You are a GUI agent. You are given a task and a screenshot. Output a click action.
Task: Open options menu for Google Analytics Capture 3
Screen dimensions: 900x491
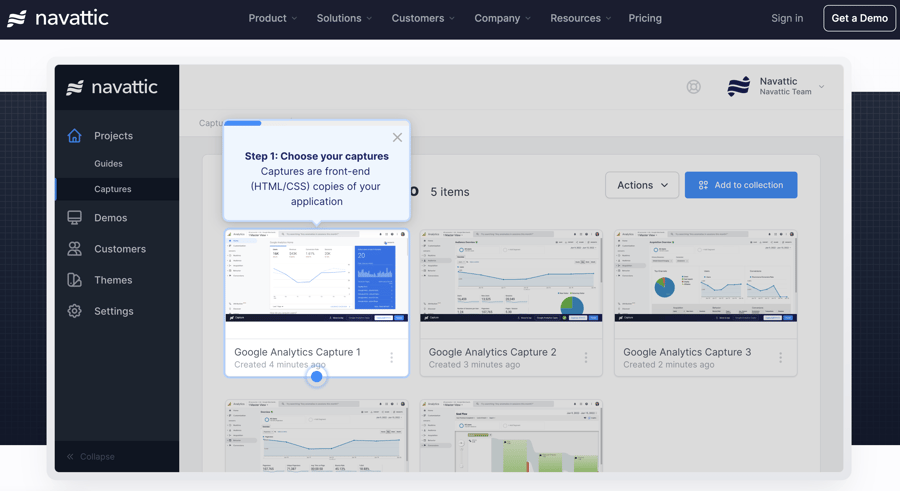[x=780, y=357]
